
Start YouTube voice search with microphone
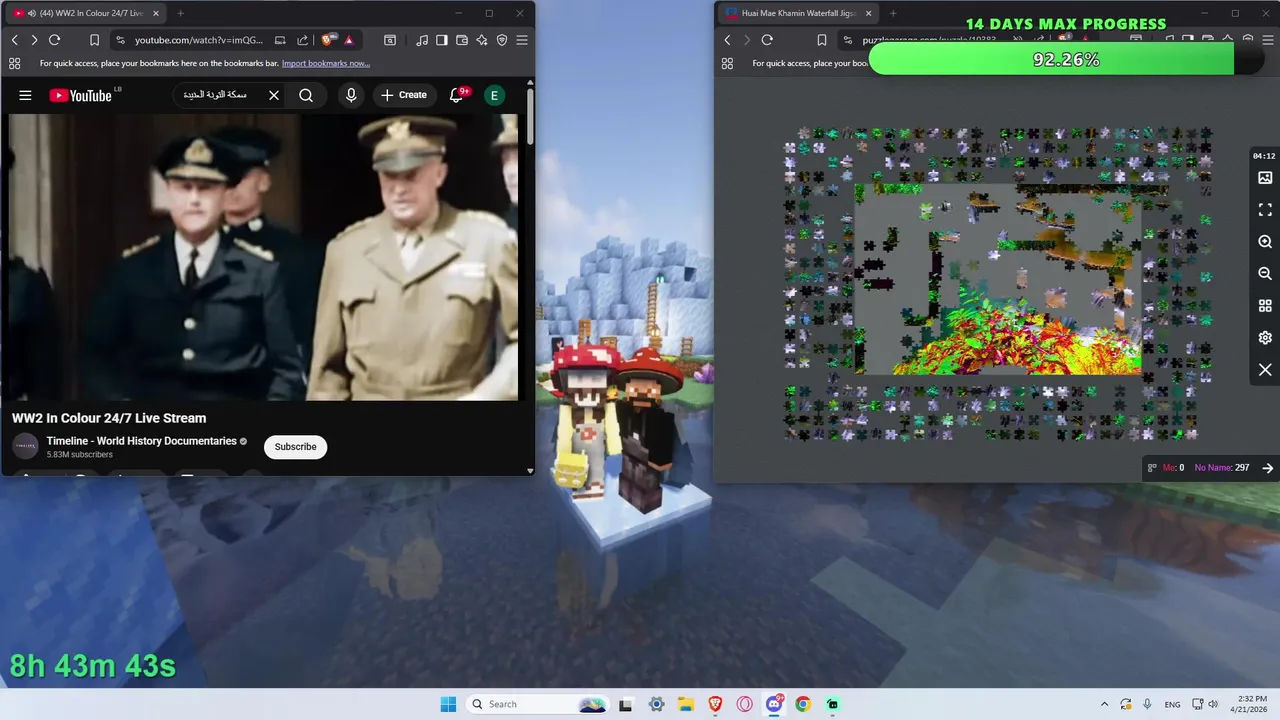350,95
